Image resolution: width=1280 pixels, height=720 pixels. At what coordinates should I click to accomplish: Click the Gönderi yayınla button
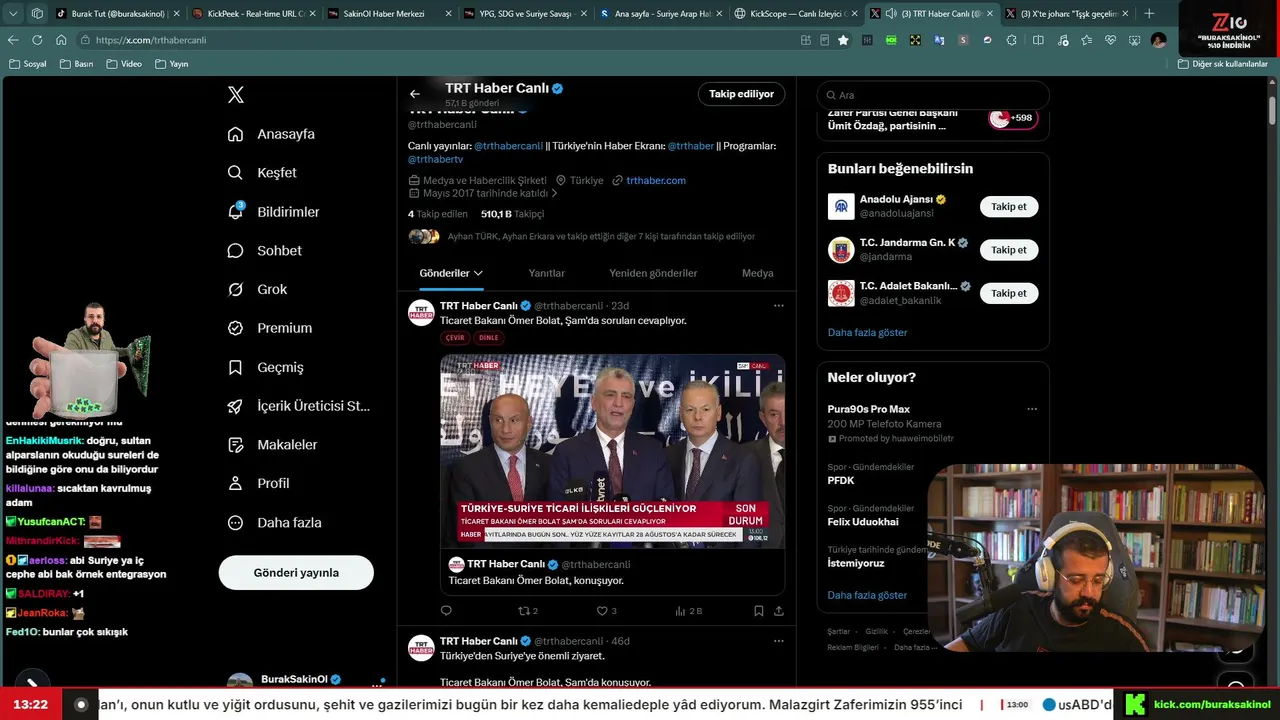(296, 573)
